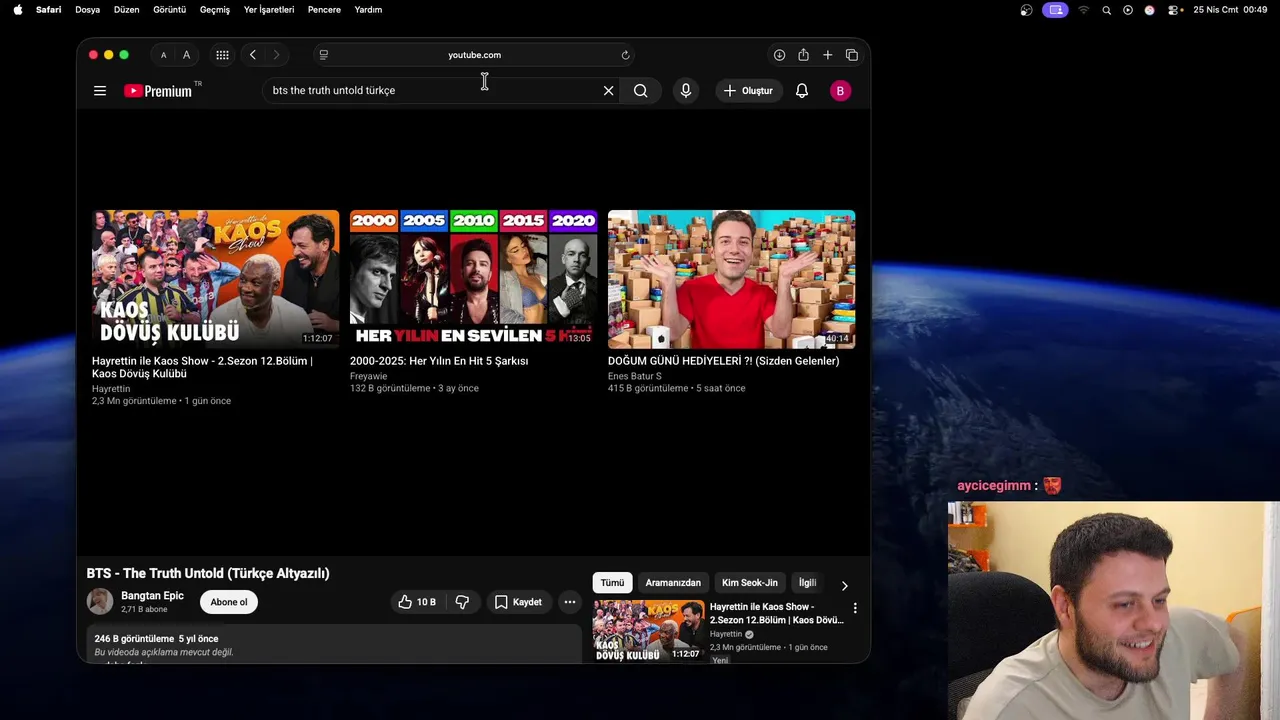Open sidebar Hayrettin ile Kaos Show thumbnail
1280x720 pixels.
pyautogui.click(x=648, y=630)
